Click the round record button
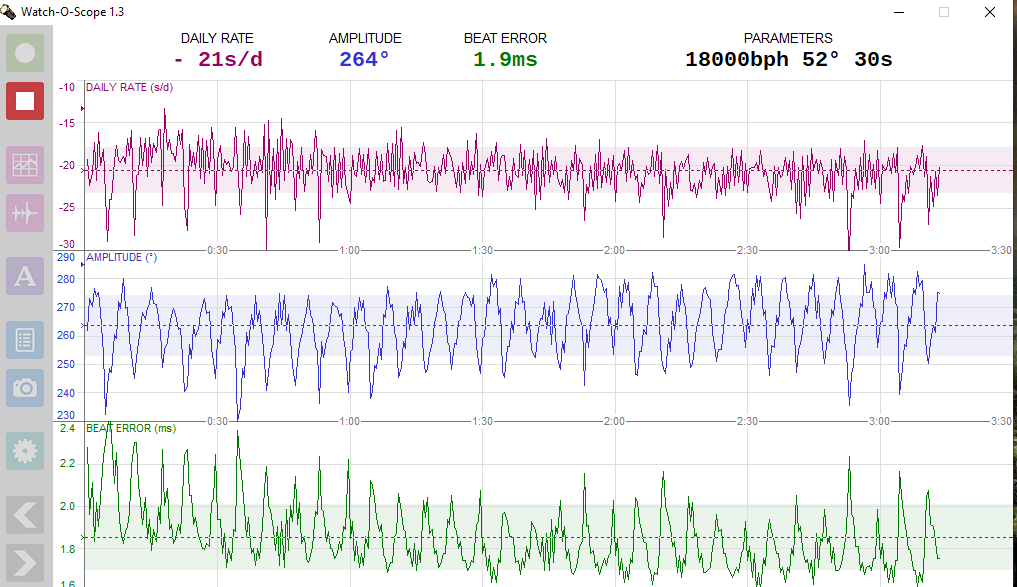This screenshot has width=1017, height=587. pyautogui.click(x=25, y=53)
